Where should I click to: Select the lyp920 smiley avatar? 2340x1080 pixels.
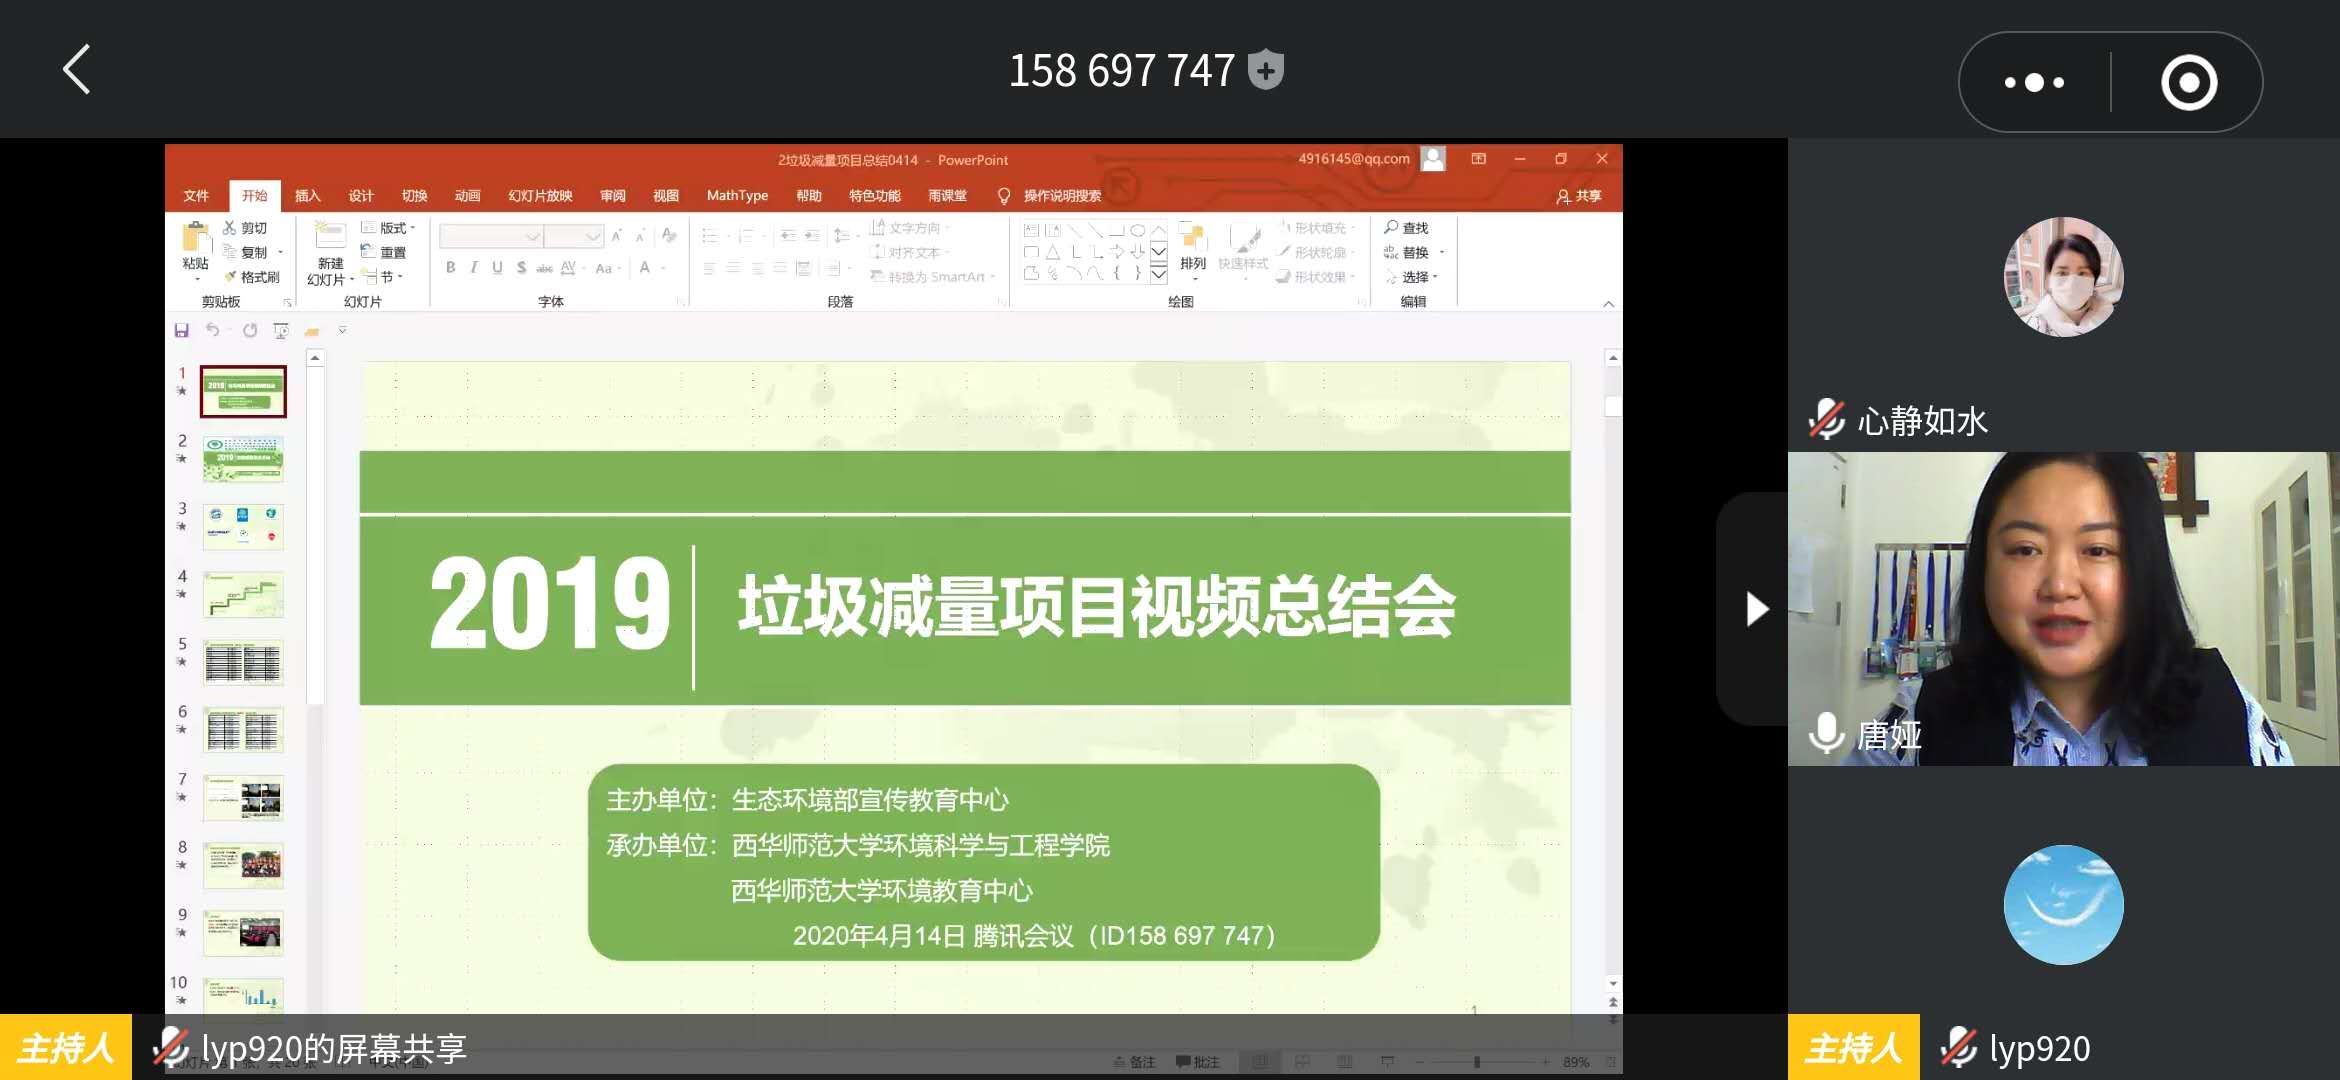[x=2063, y=904]
